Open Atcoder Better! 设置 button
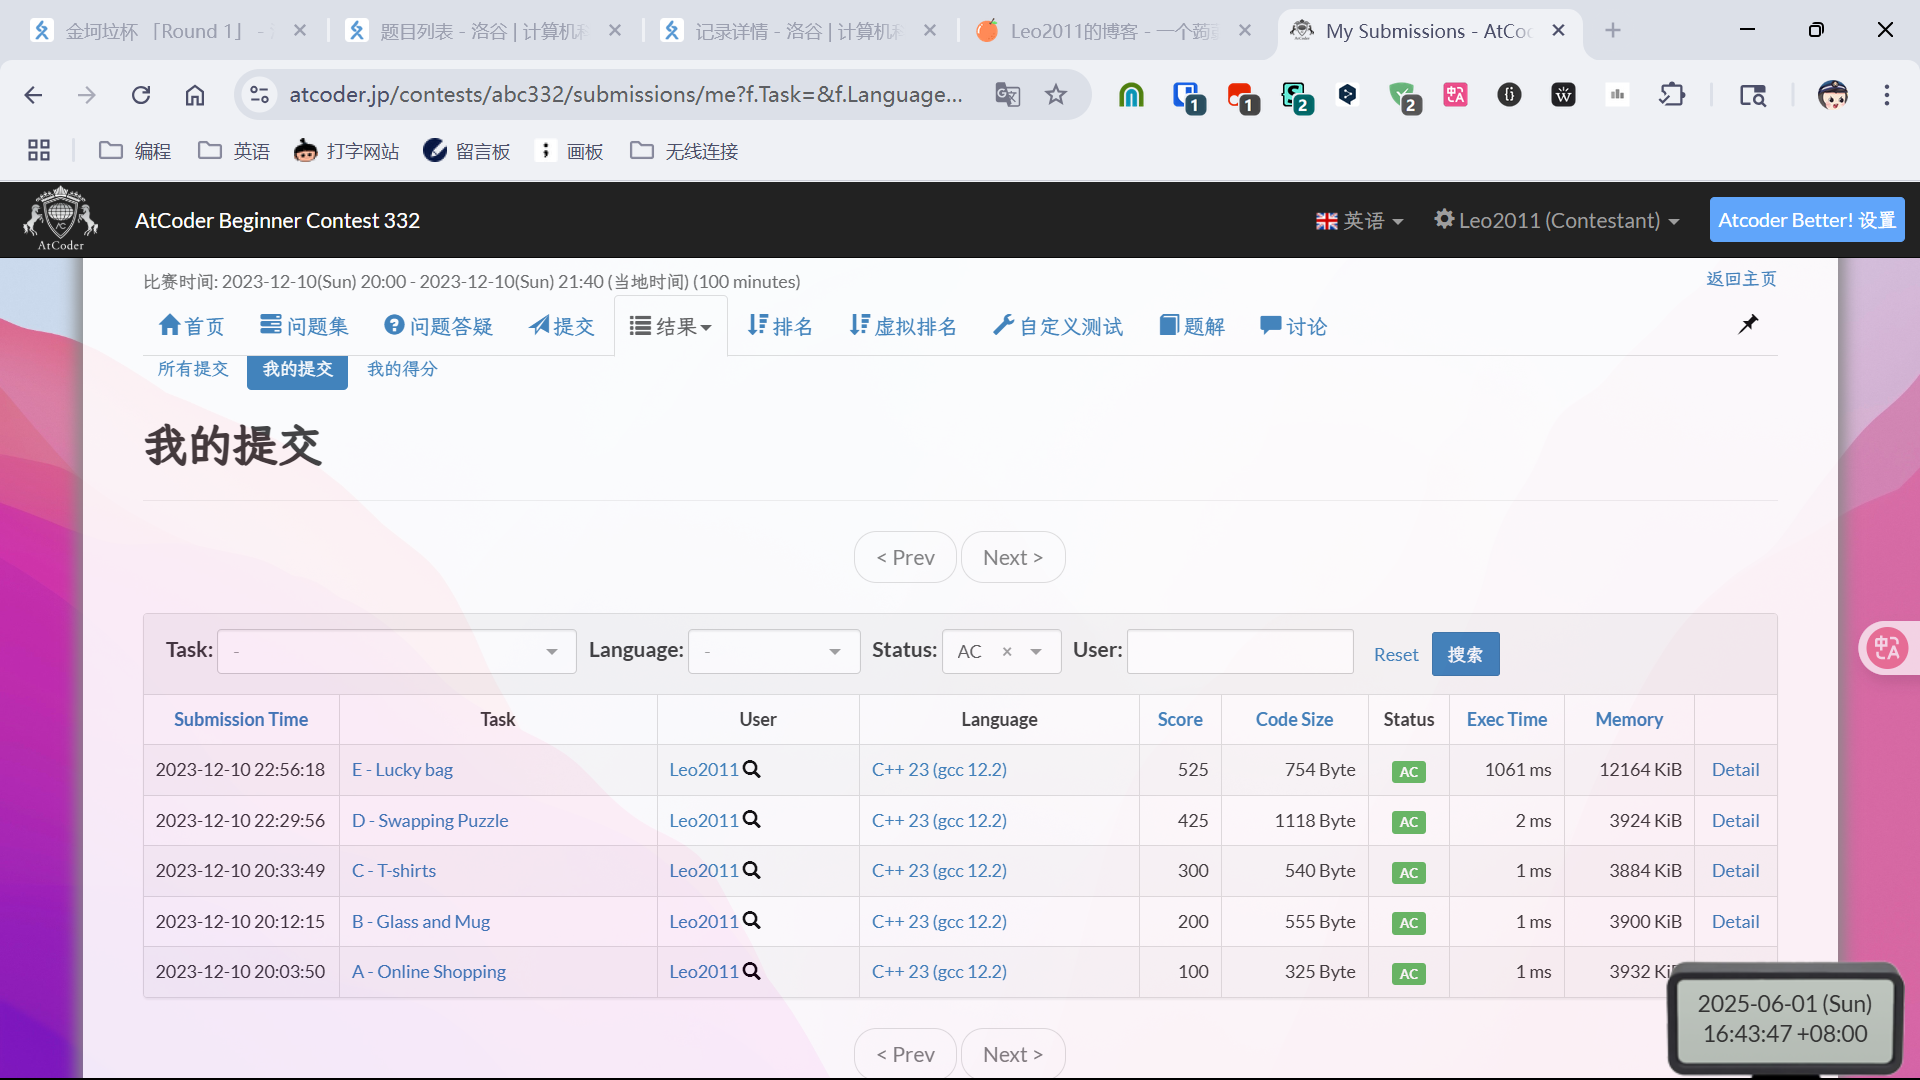The height and width of the screenshot is (1080, 1920). 1807,220
